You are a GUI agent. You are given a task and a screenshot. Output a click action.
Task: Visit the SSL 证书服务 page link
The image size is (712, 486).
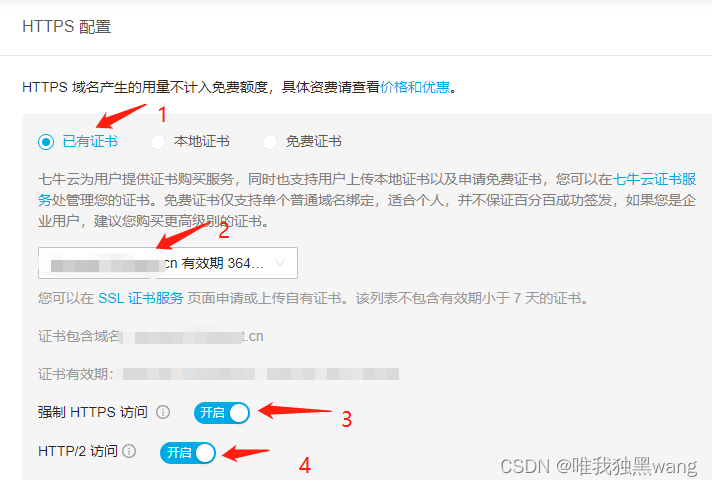click(x=141, y=298)
